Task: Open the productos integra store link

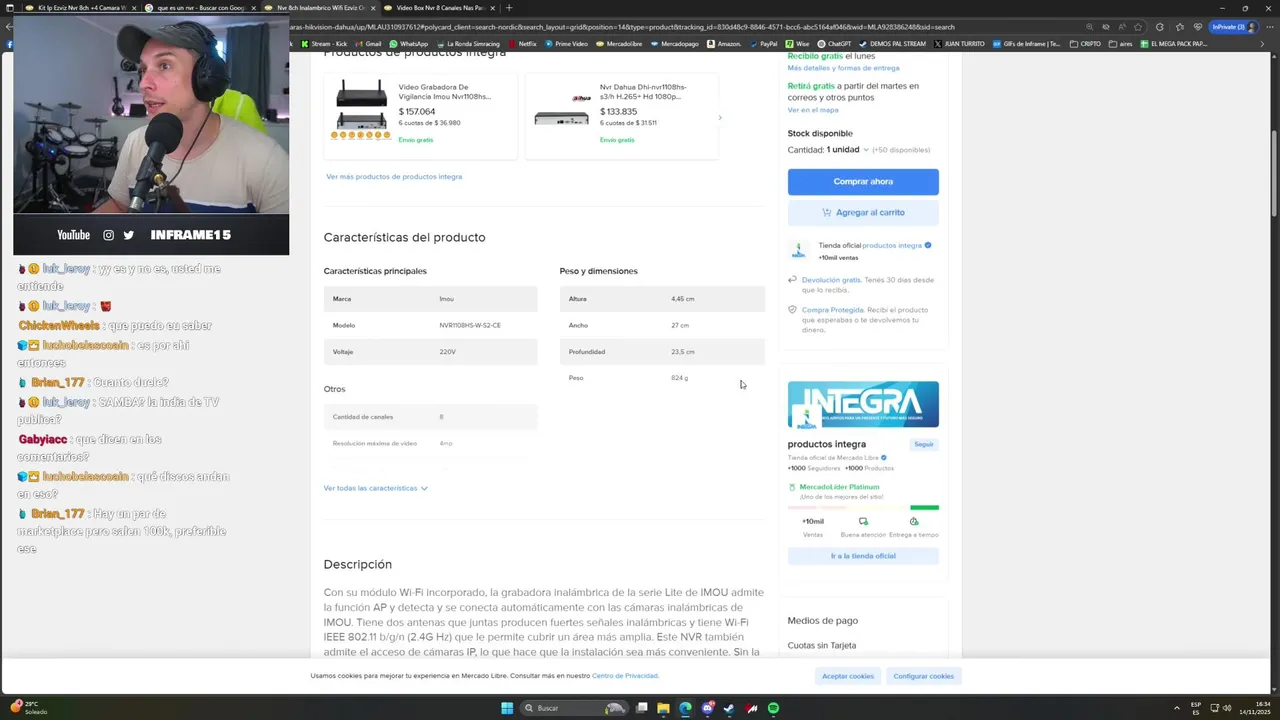Action: 892,245
